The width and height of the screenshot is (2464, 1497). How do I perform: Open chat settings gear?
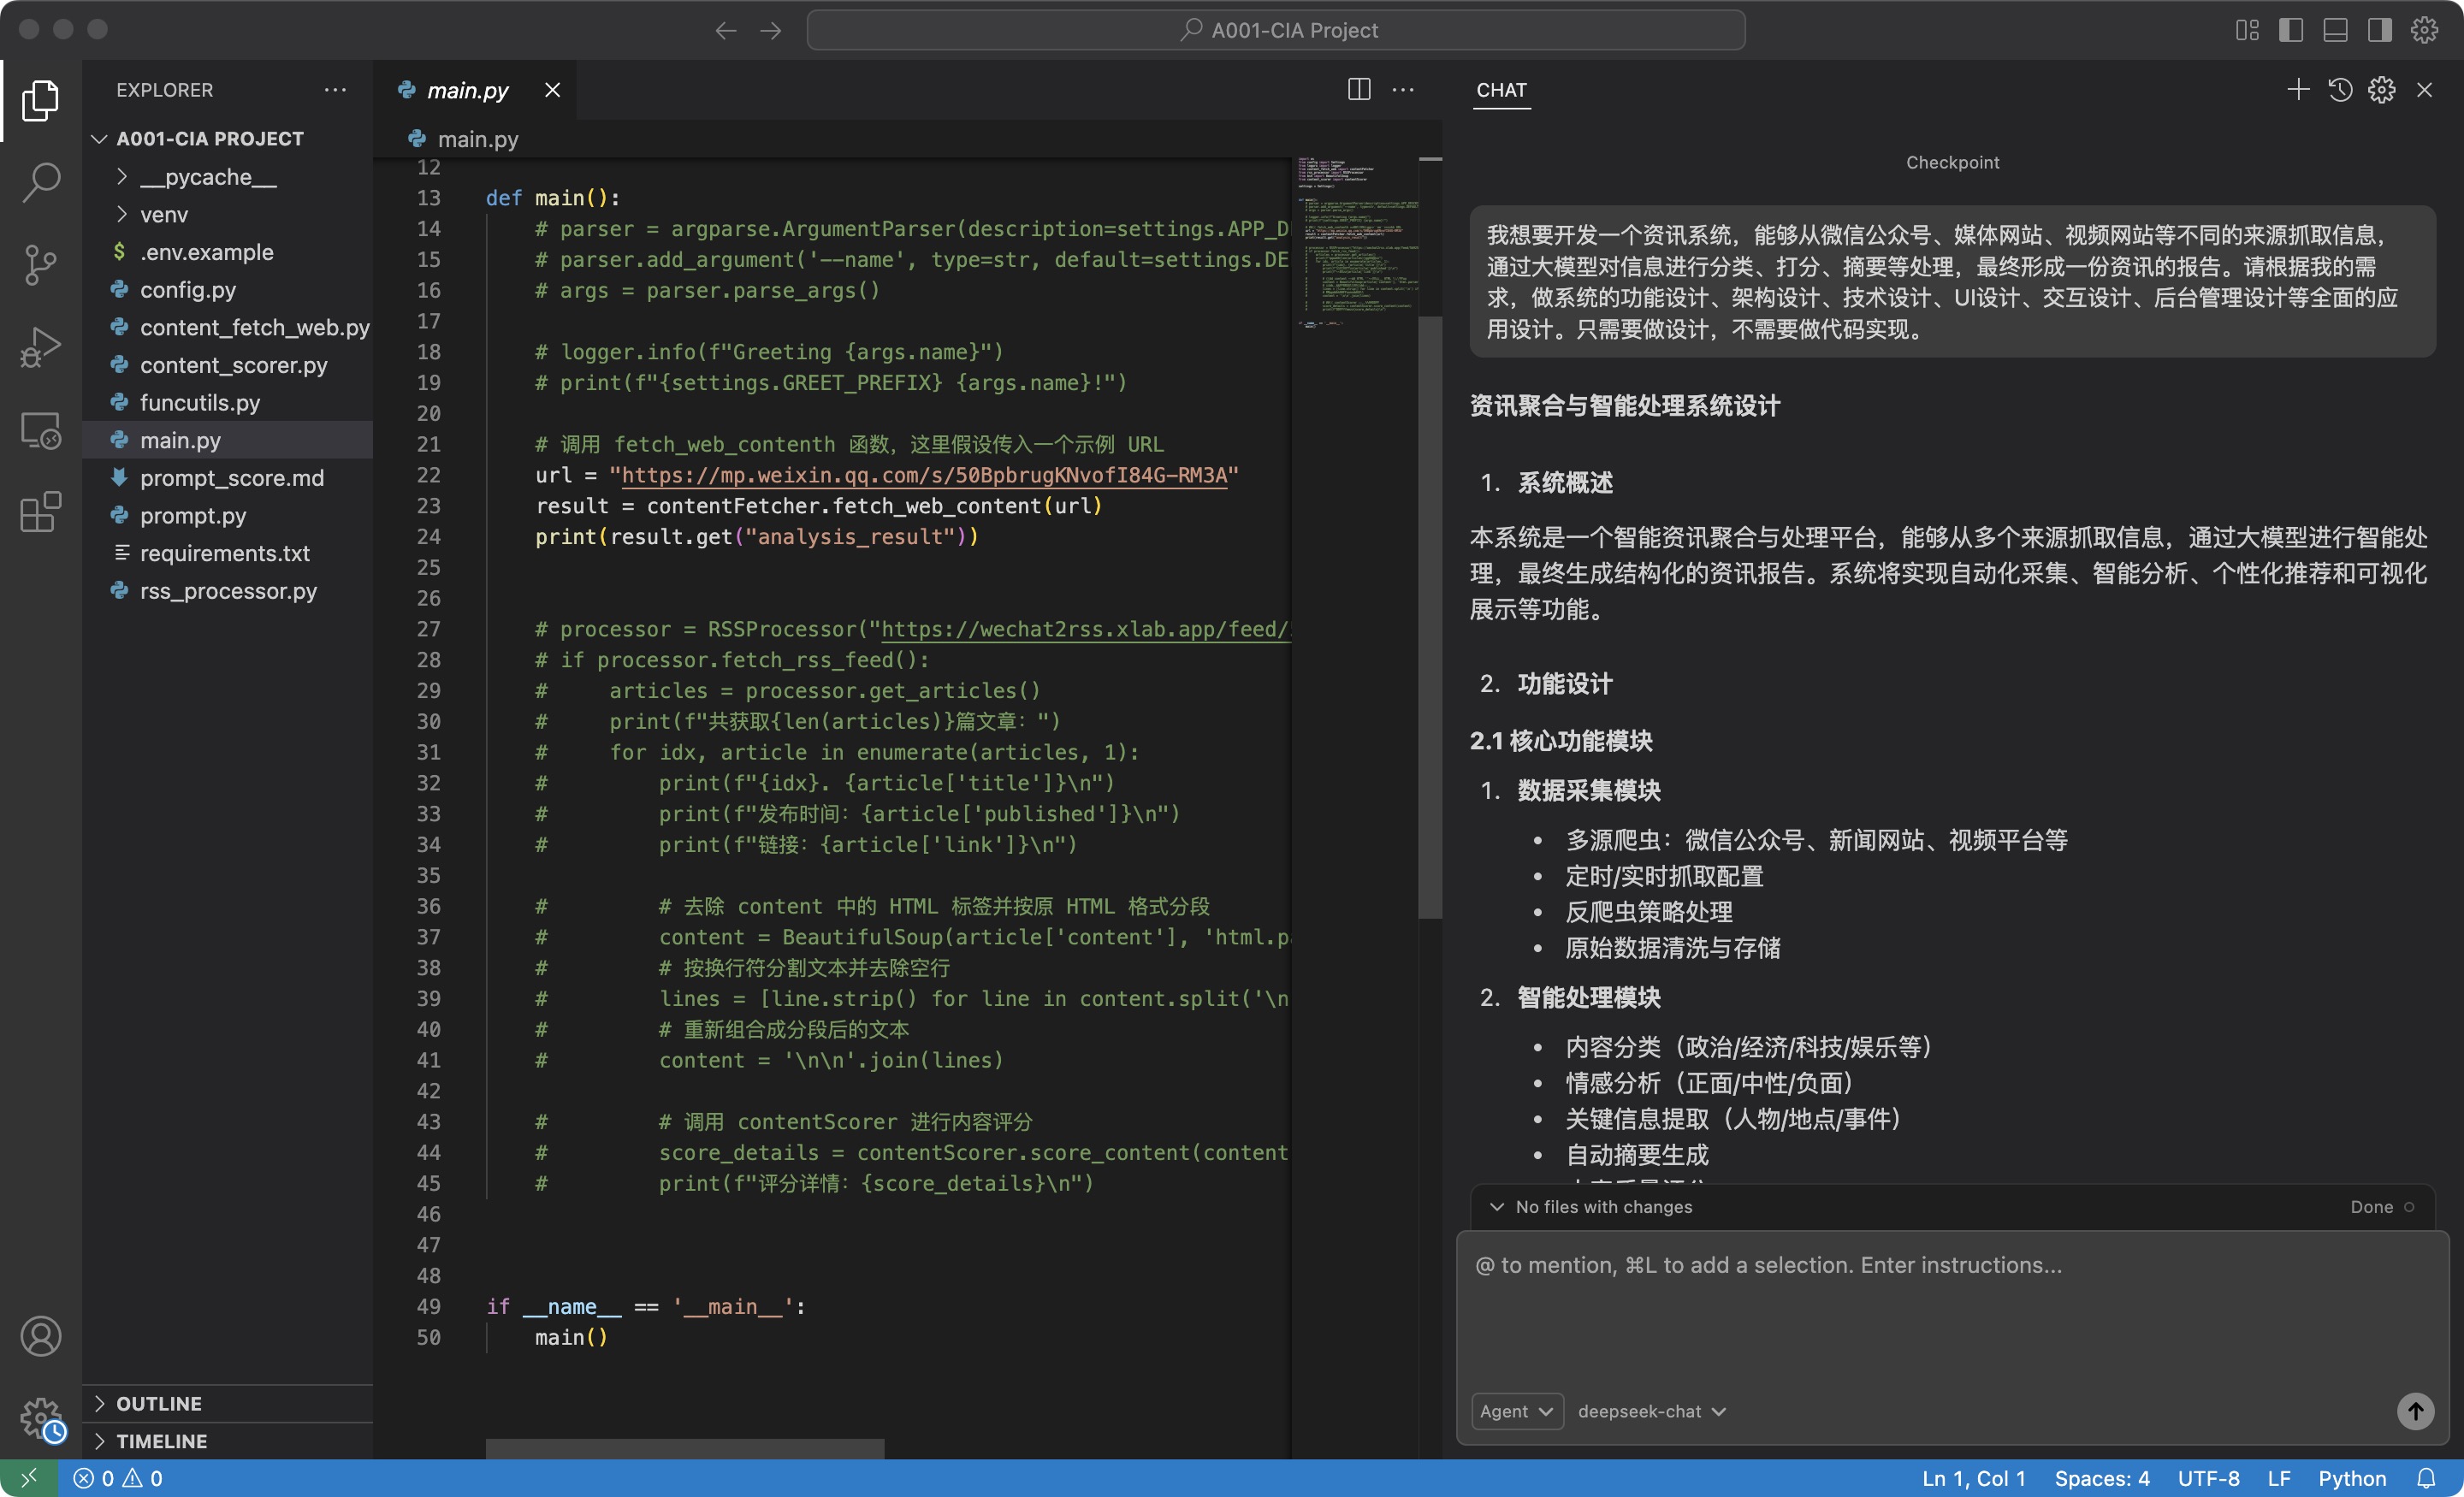2382,90
